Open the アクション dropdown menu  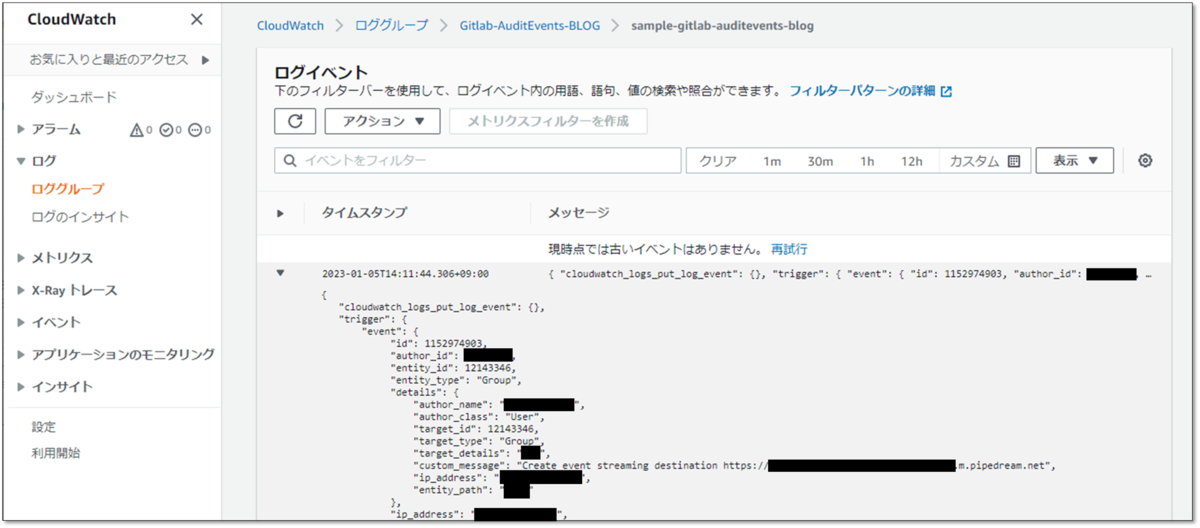pyautogui.click(x=383, y=121)
